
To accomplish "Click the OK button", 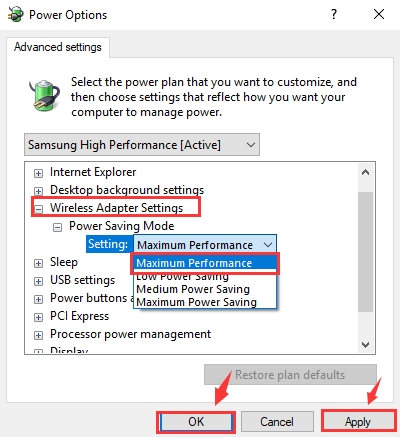I will (x=196, y=422).
